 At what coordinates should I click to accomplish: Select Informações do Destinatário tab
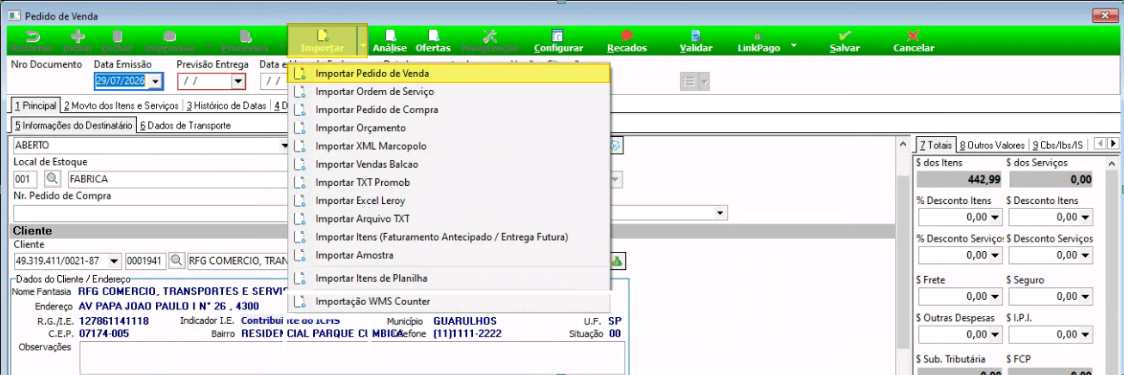coord(74,125)
